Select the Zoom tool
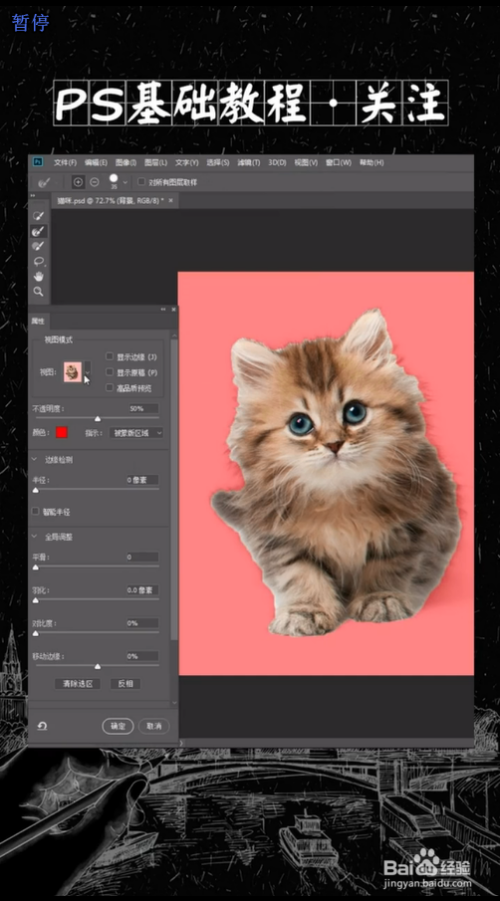This screenshot has width=500, height=901. coord(39,291)
